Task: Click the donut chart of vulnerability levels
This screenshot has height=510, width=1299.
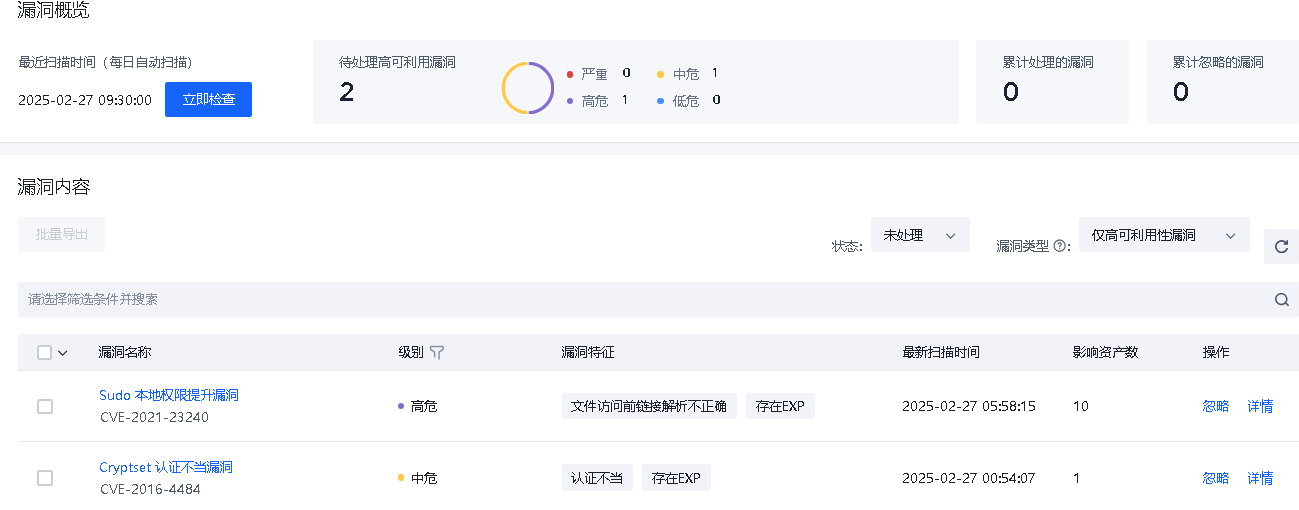Action: tap(528, 88)
